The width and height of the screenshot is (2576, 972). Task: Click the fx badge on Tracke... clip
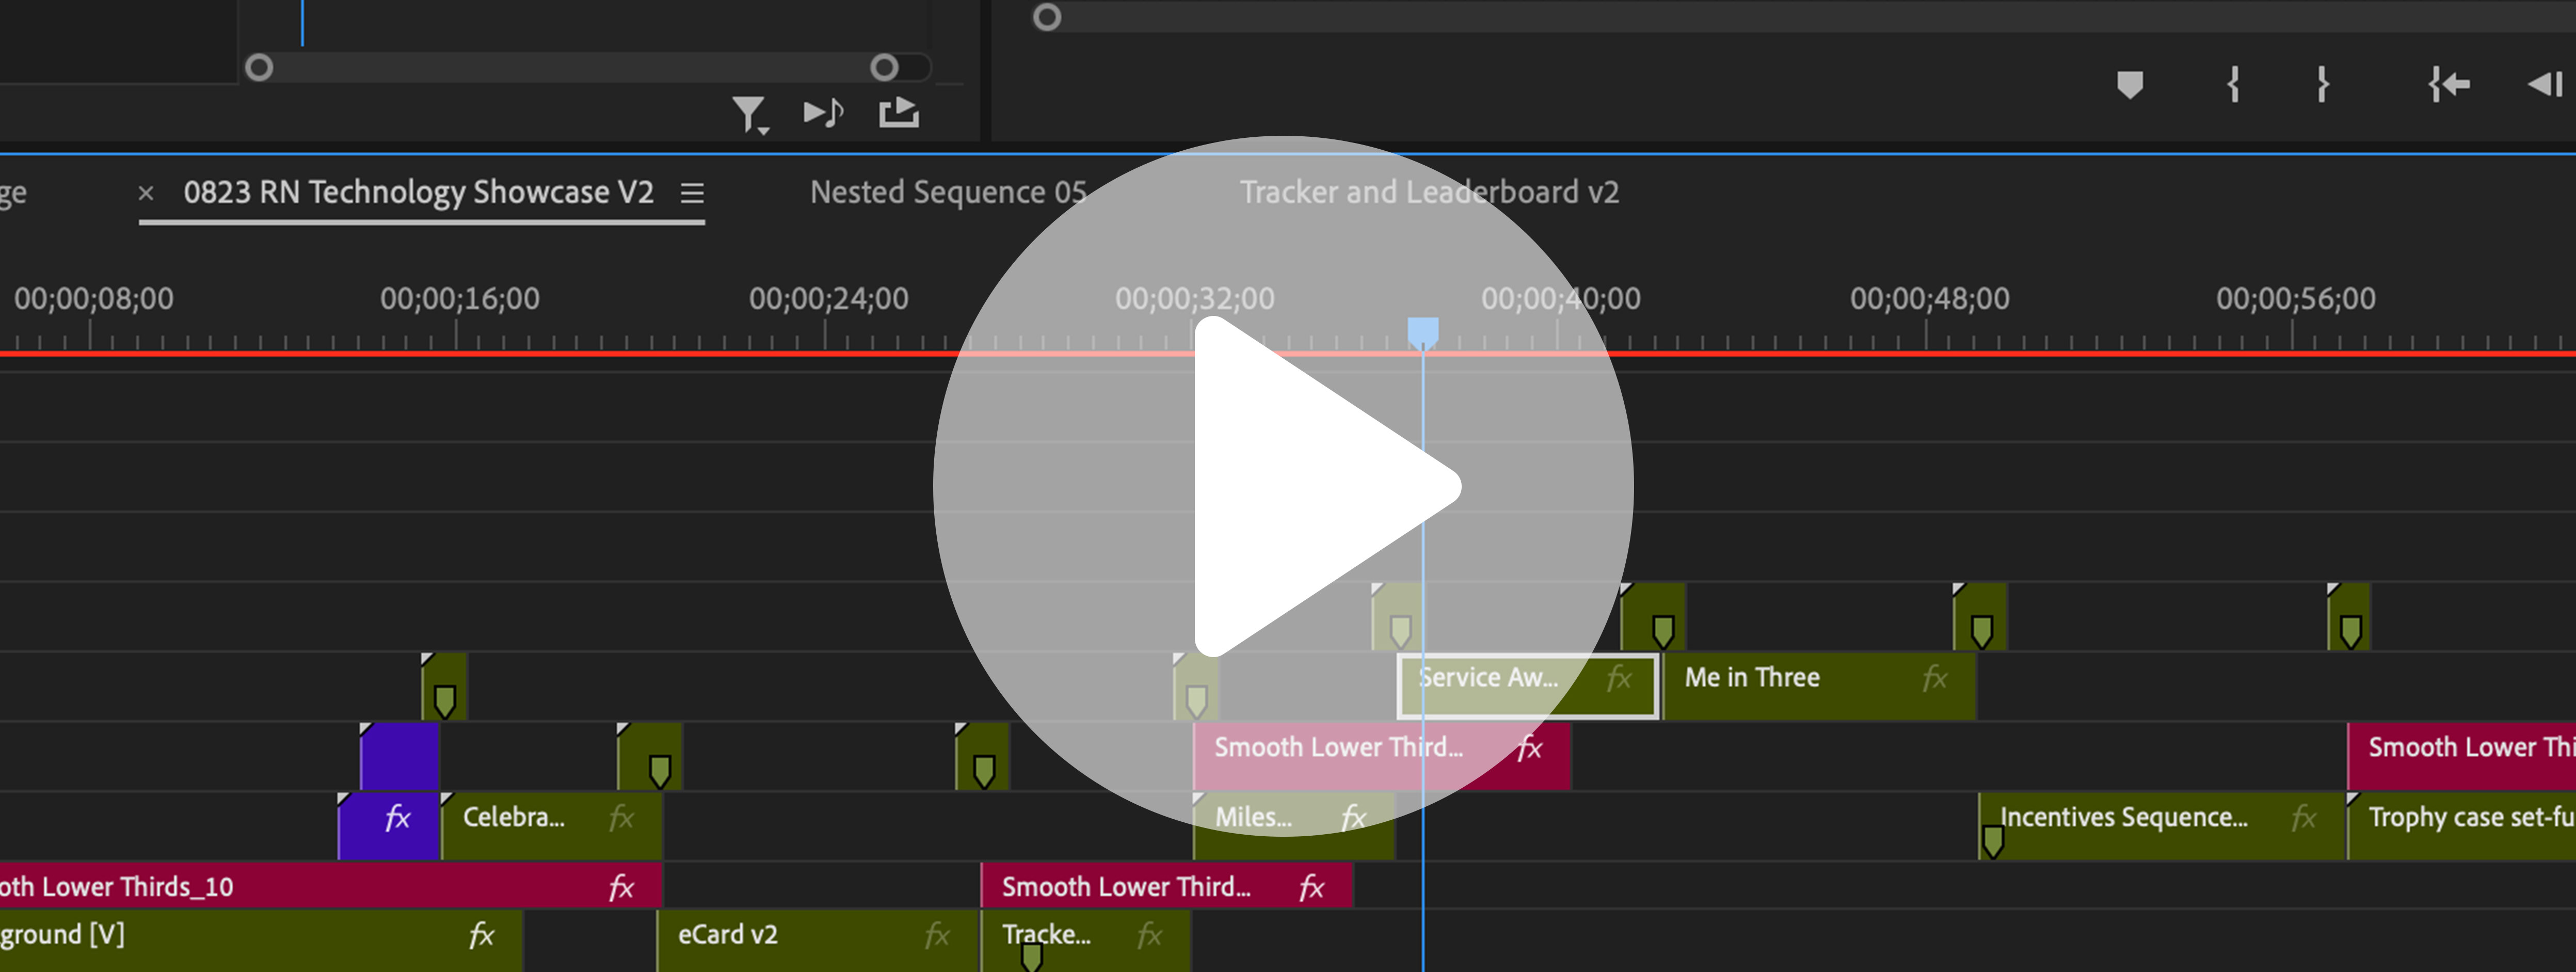(x=1150, y=935)
